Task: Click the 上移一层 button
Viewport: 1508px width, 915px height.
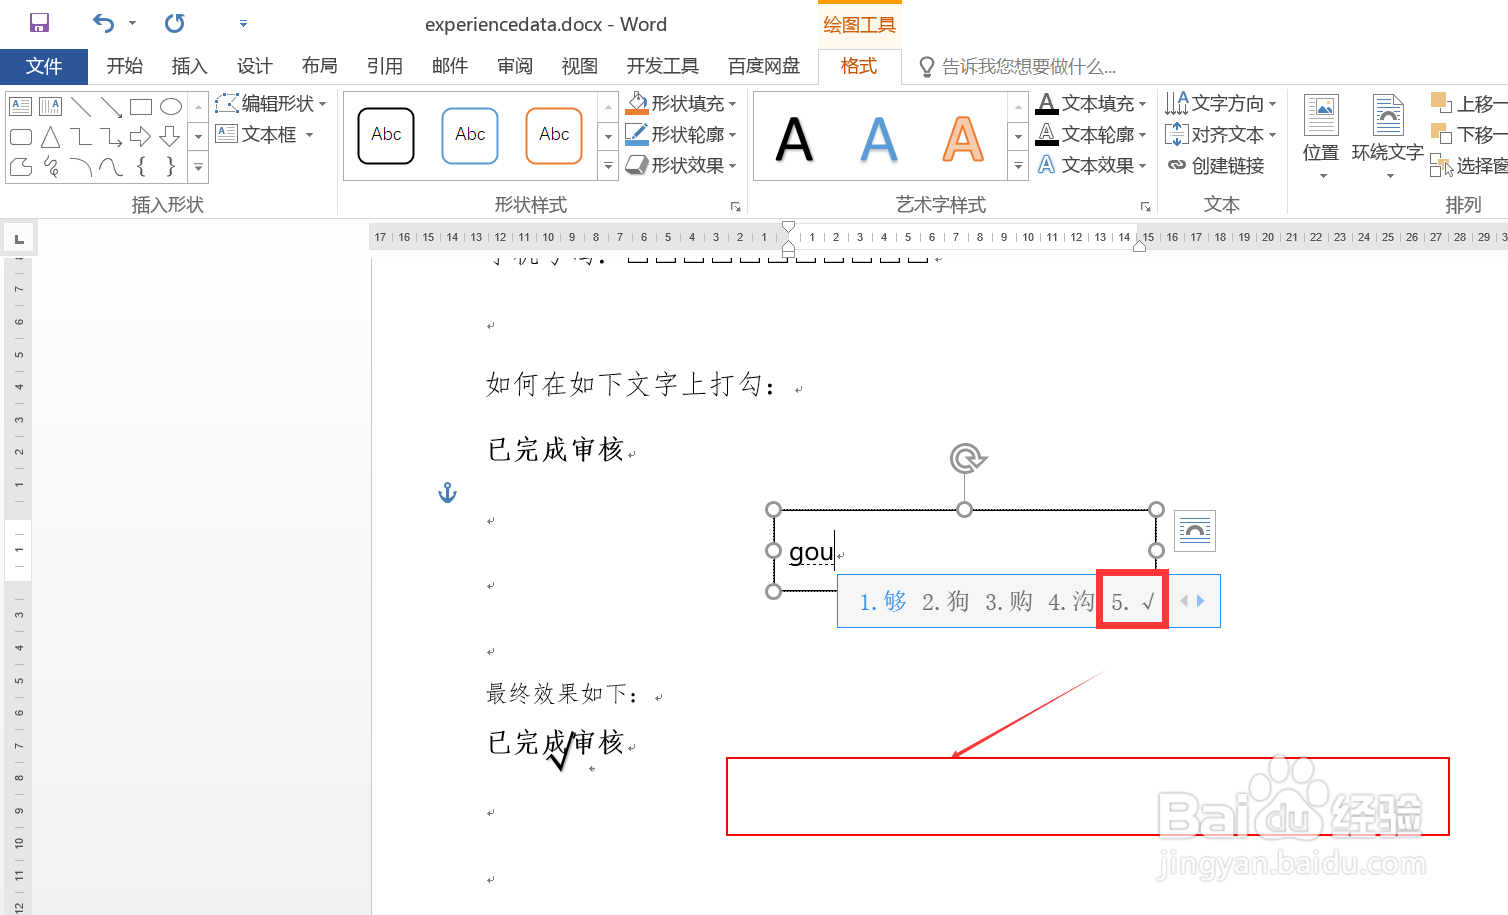Action: (1468, 103)
